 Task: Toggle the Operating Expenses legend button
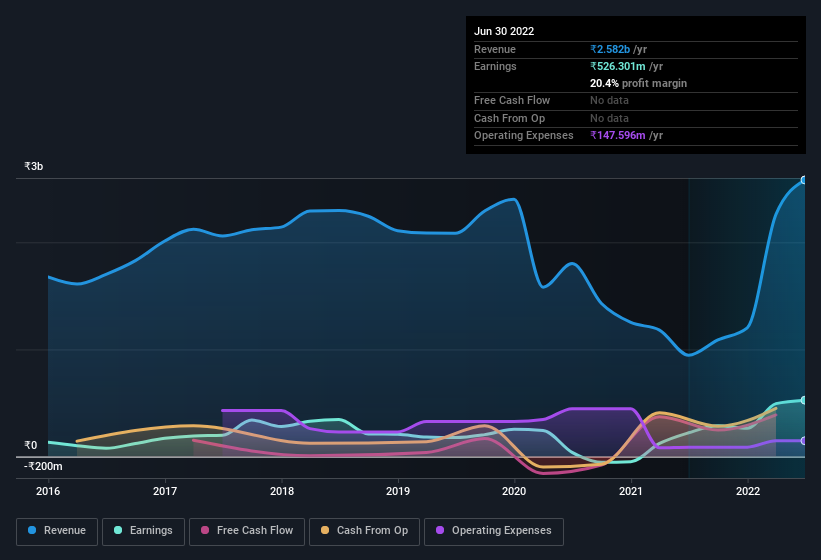[493, 531]
